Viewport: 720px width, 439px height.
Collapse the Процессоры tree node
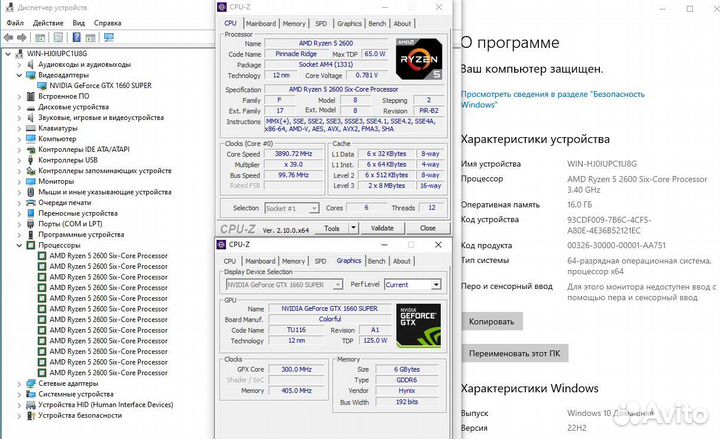(x=19, y=245)
